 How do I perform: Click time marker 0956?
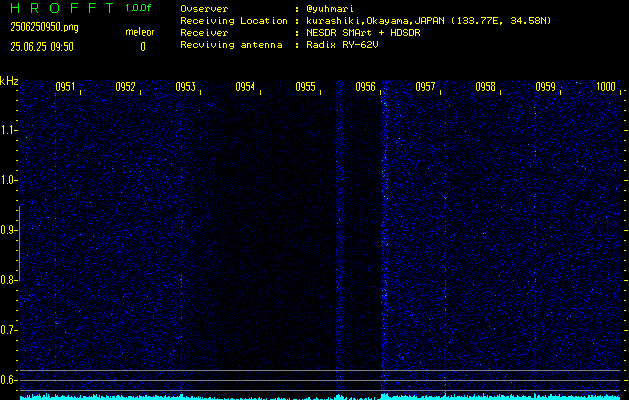coord(365,87)
